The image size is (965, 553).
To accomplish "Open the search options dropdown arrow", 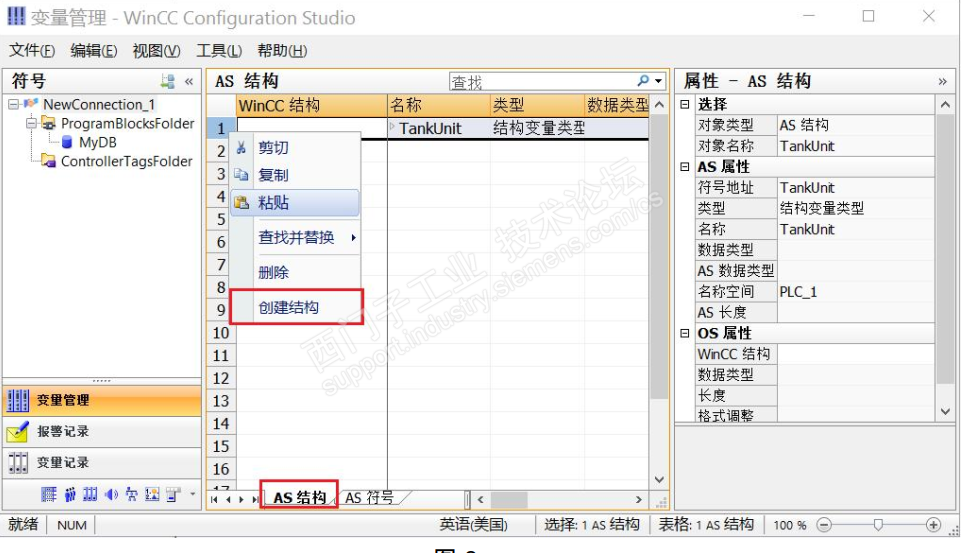I will 659,81.
